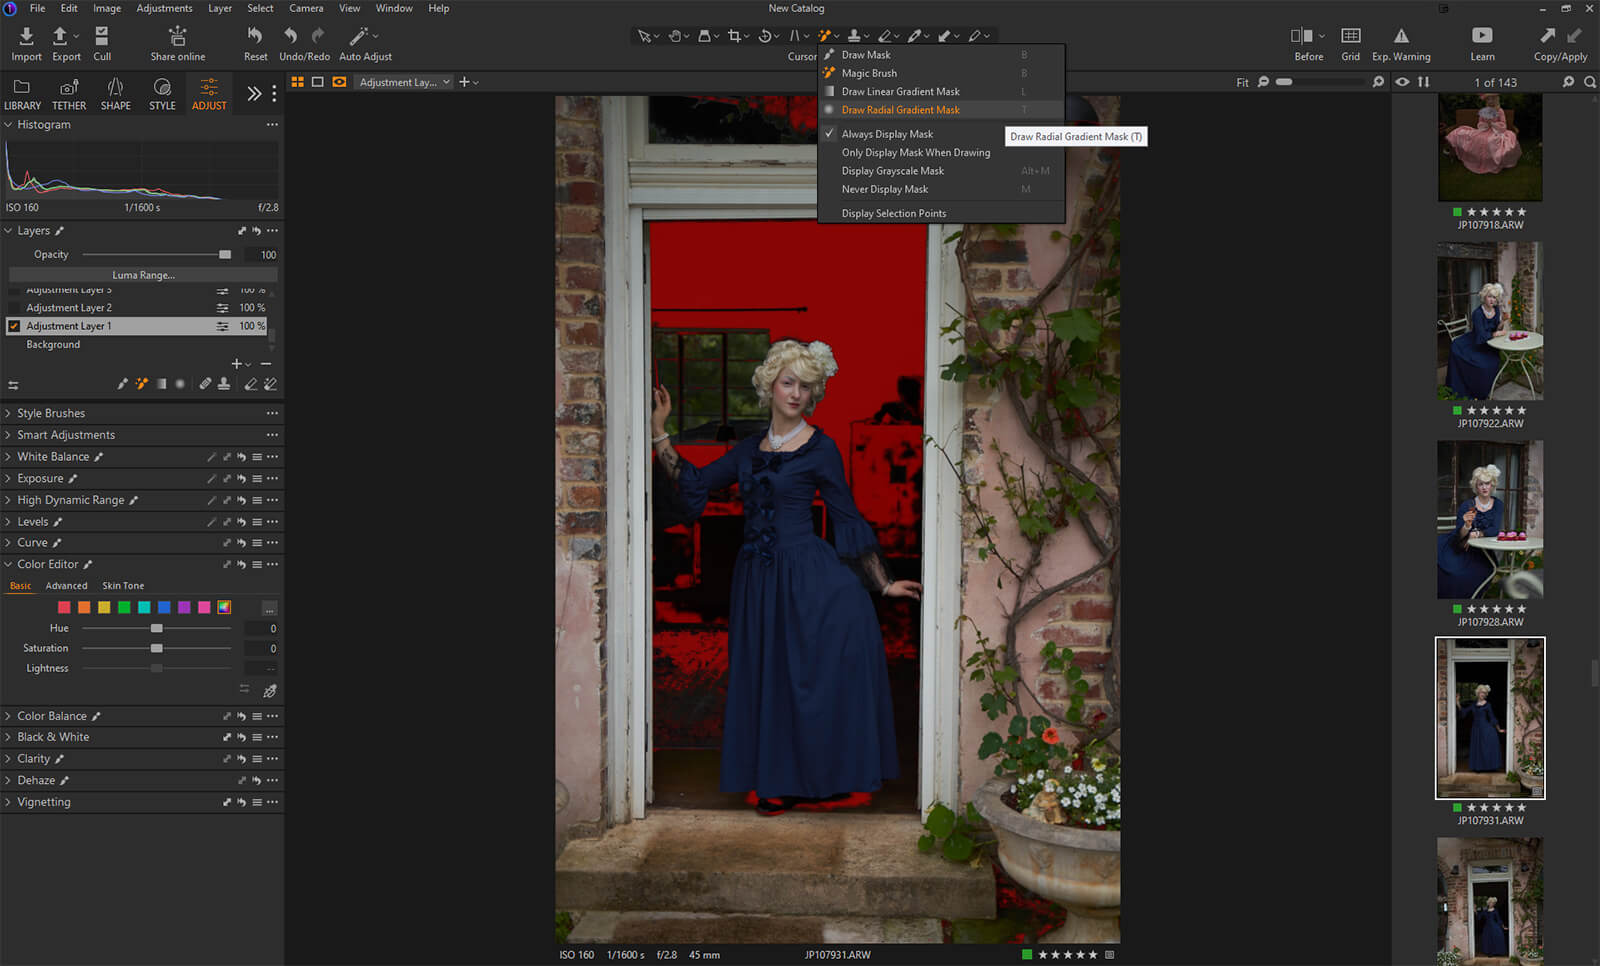
Task: Click the browser search magnifier icon
Action: point(1590,82)
